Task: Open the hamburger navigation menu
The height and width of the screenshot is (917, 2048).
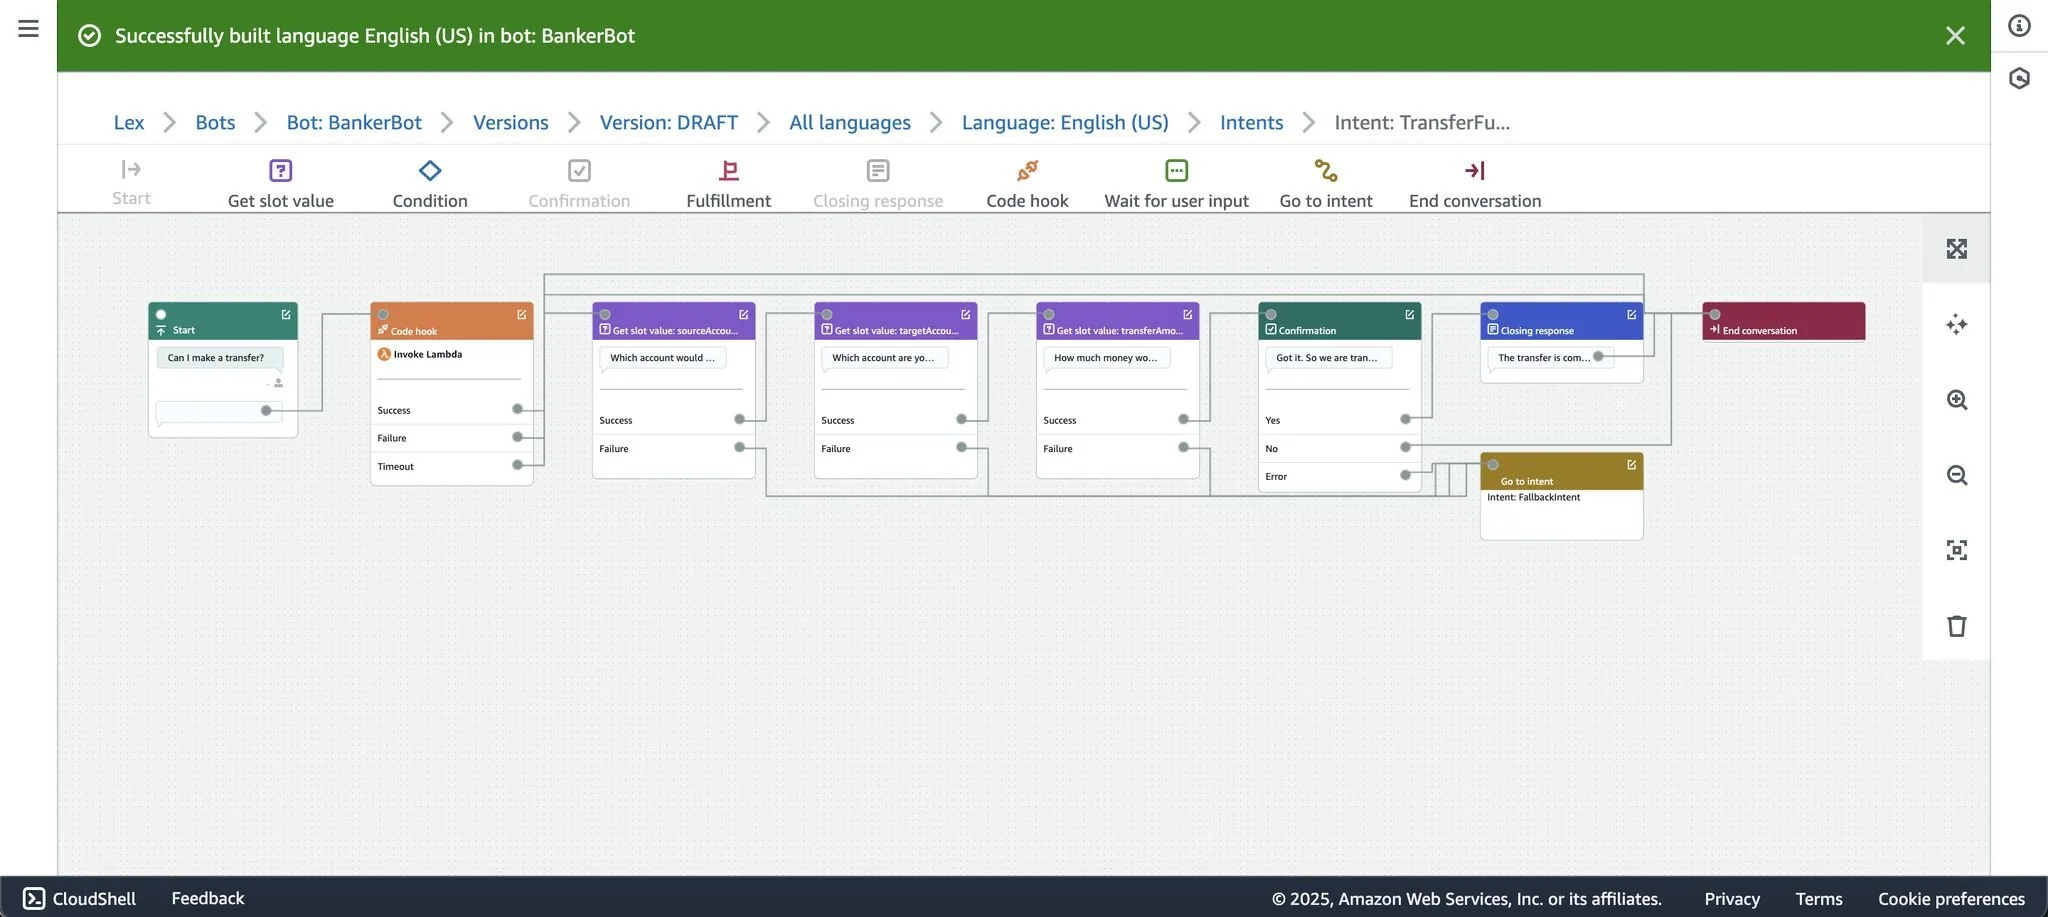Action: 28,28
